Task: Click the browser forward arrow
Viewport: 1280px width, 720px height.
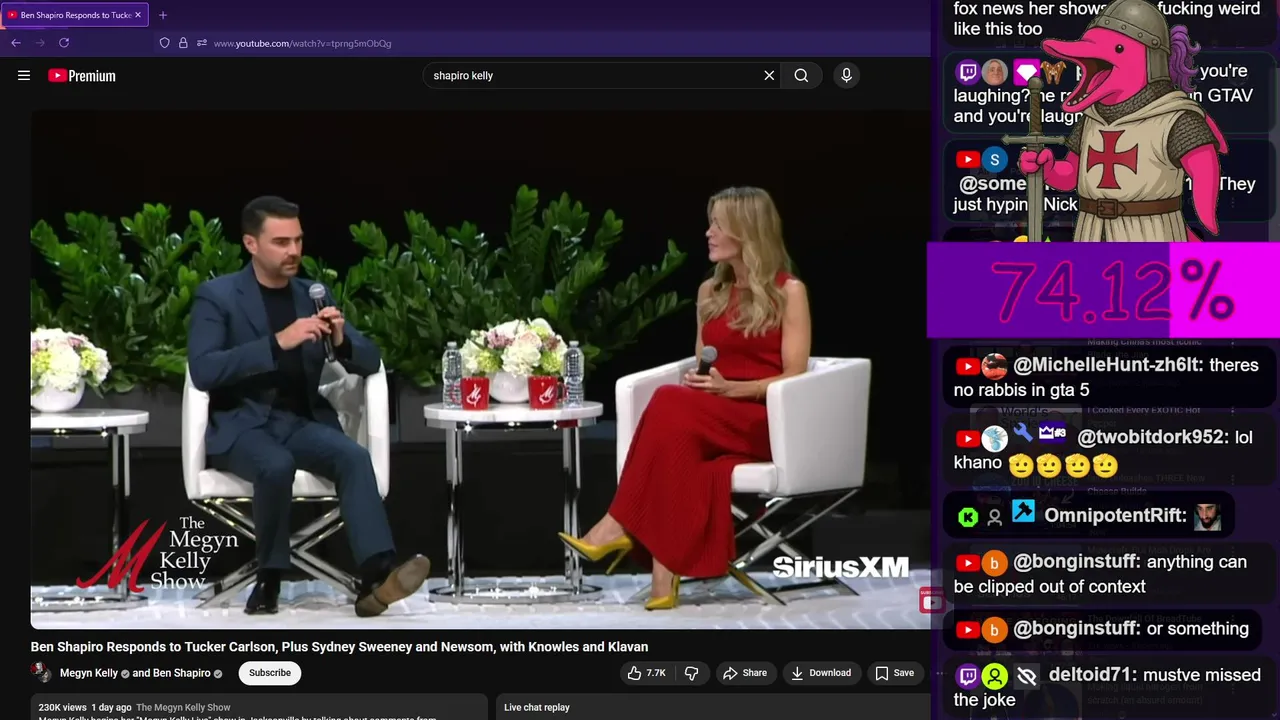Action: [40, 43]
